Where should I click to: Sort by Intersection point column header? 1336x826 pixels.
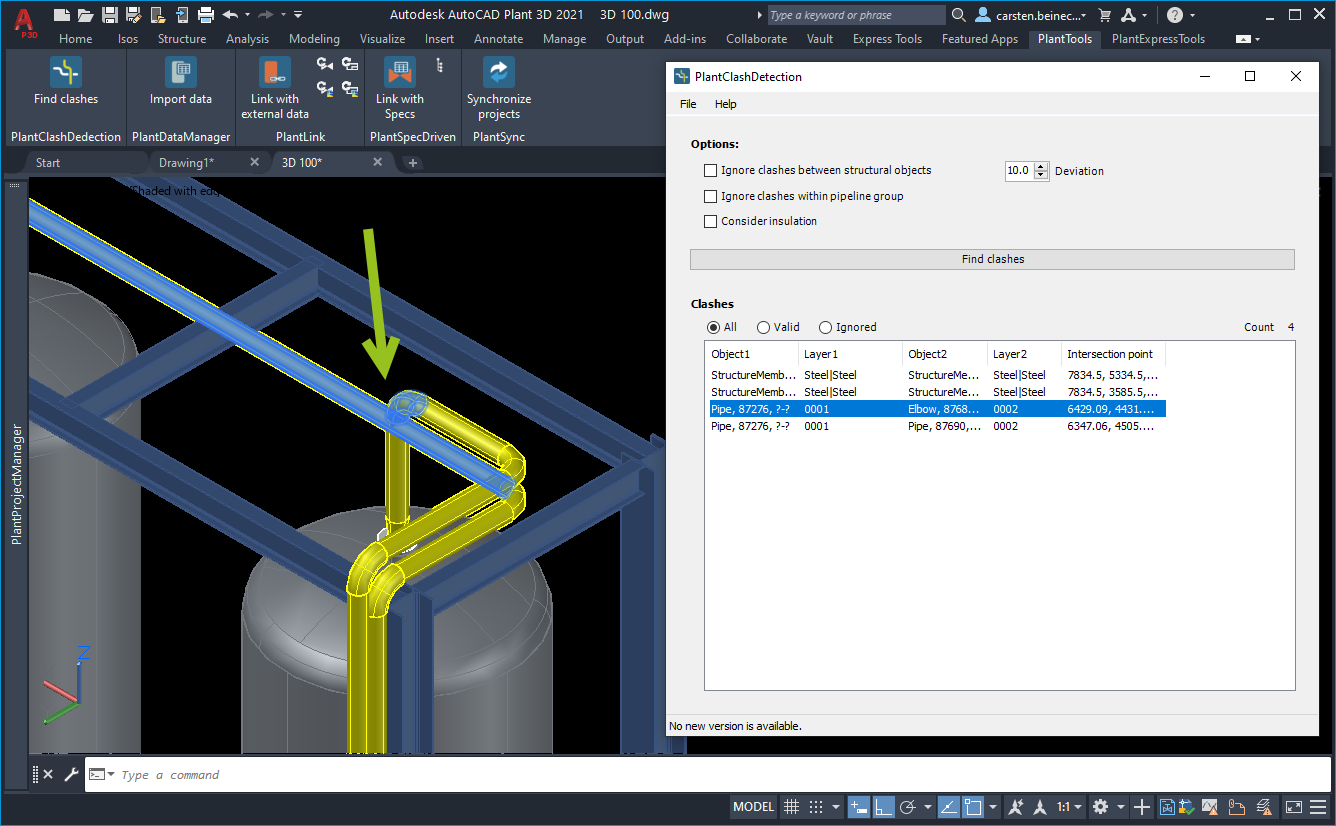click(1112, 354)
